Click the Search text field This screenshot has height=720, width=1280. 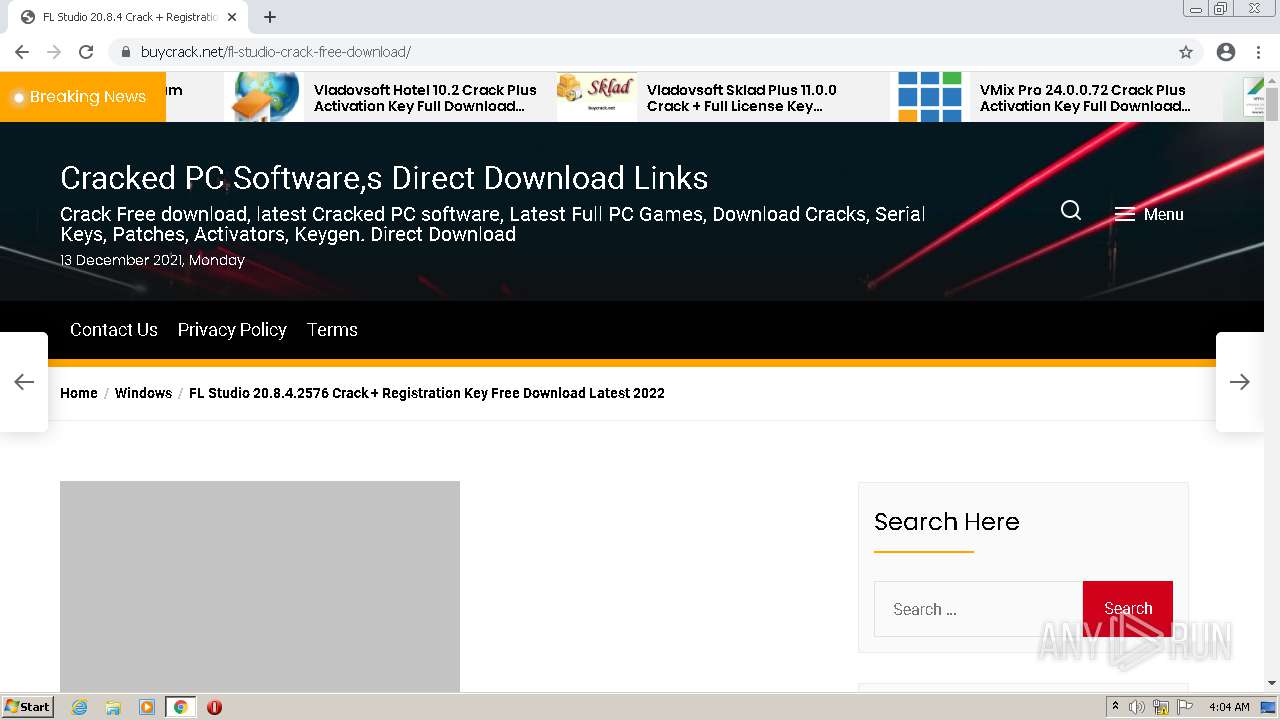(x=979, y=609)
